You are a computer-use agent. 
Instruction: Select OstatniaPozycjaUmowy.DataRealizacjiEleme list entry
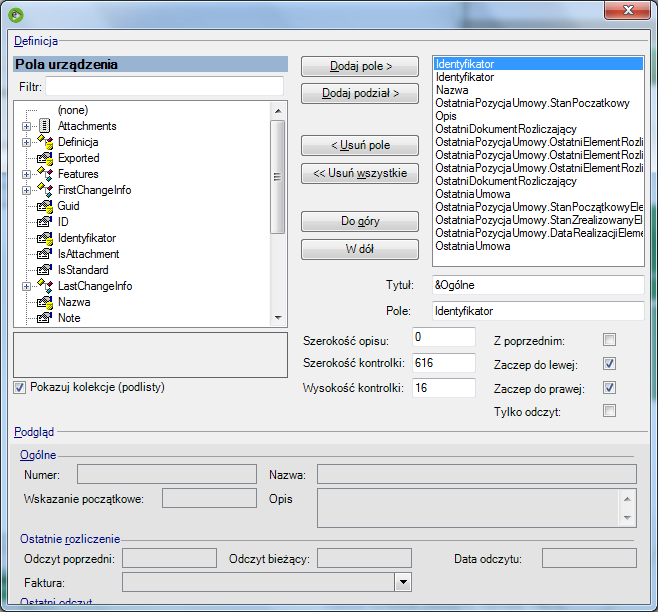tap(539, 233)
